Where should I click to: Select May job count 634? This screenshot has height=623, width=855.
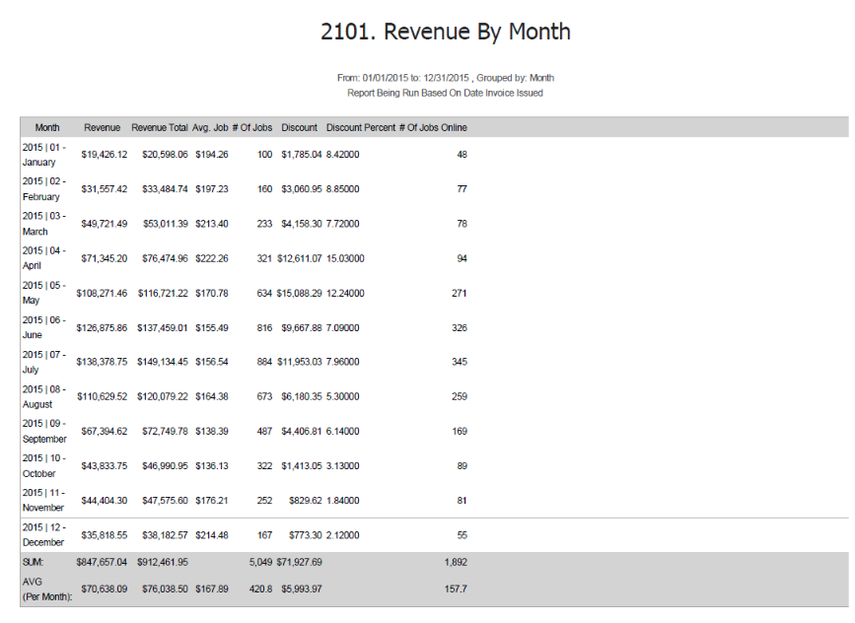pos(264,293)
